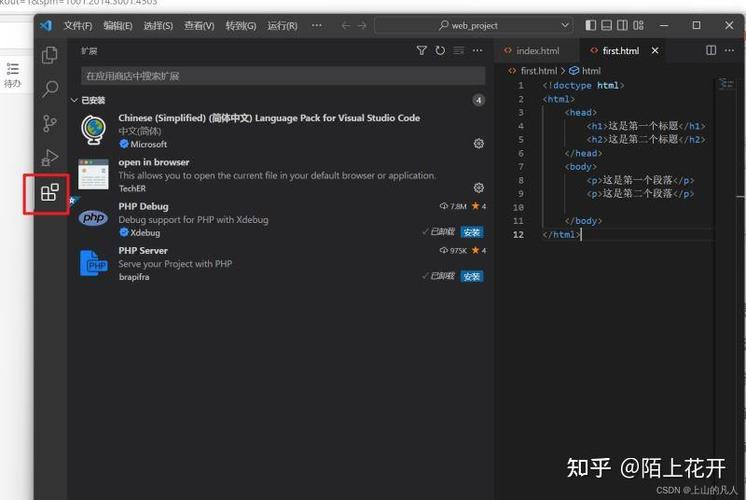Click the installed count badge 4
The image size is (746, 500).
[x=479, y=100]
